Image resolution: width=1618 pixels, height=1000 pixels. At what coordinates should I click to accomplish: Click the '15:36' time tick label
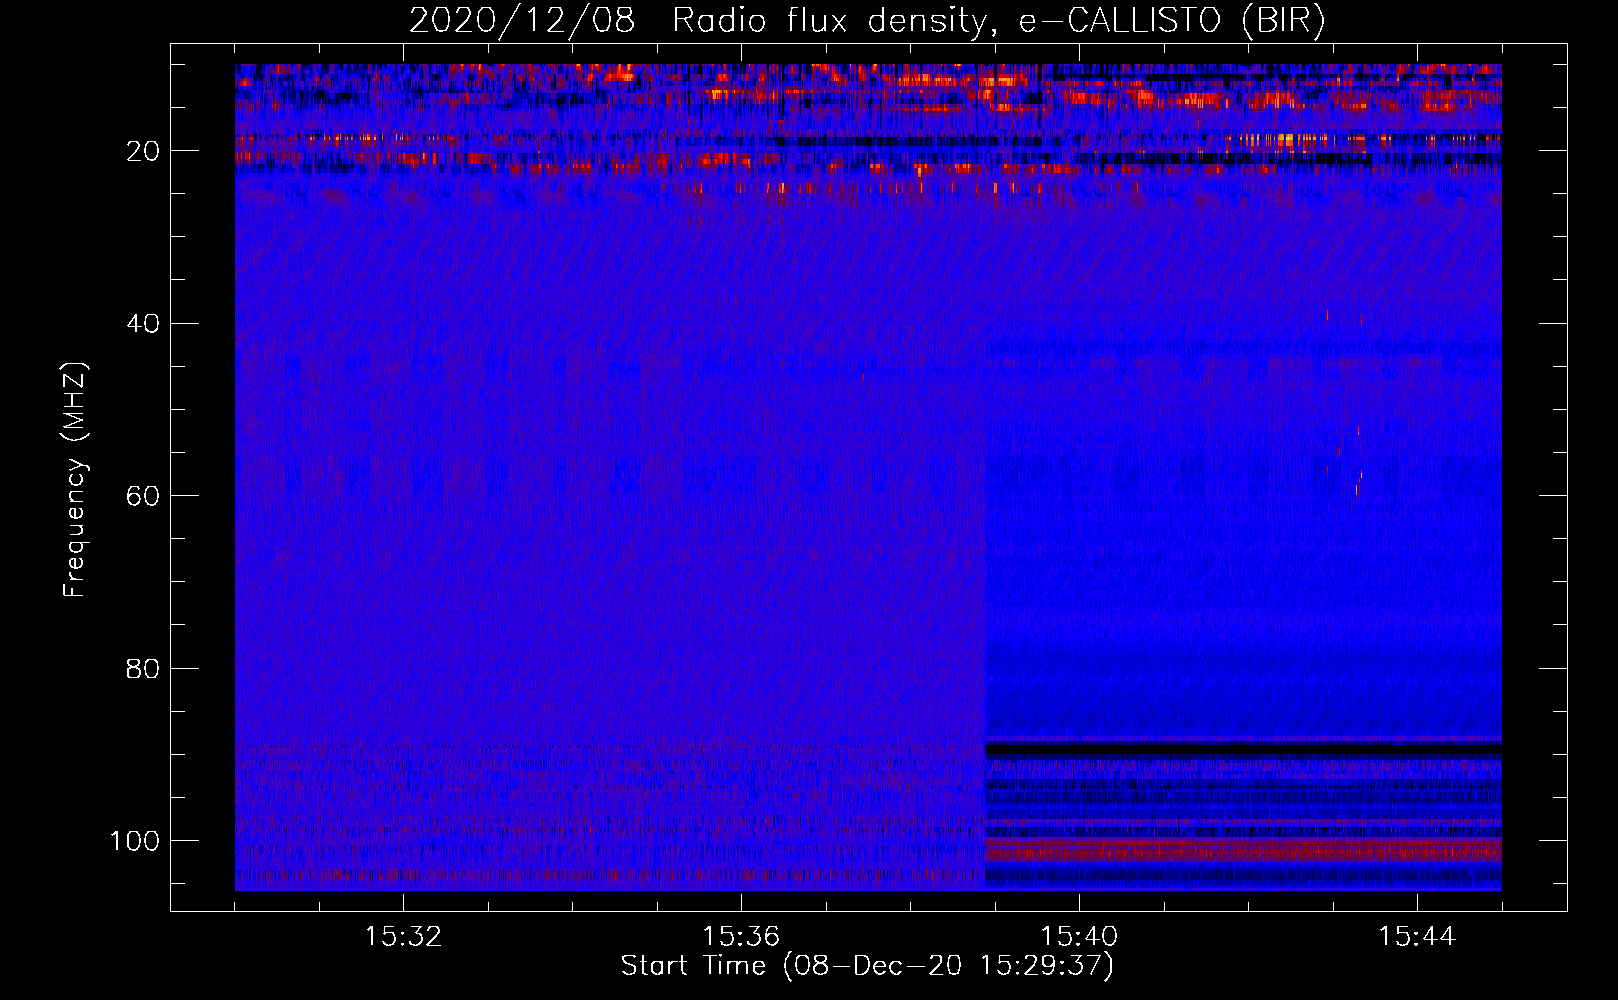pos(741,937)
